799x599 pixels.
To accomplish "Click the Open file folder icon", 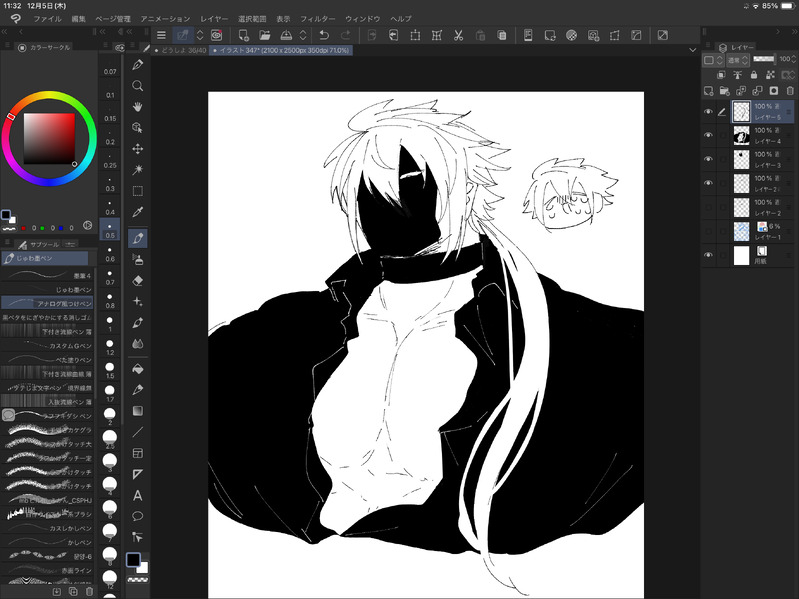I will coord(264,35).
